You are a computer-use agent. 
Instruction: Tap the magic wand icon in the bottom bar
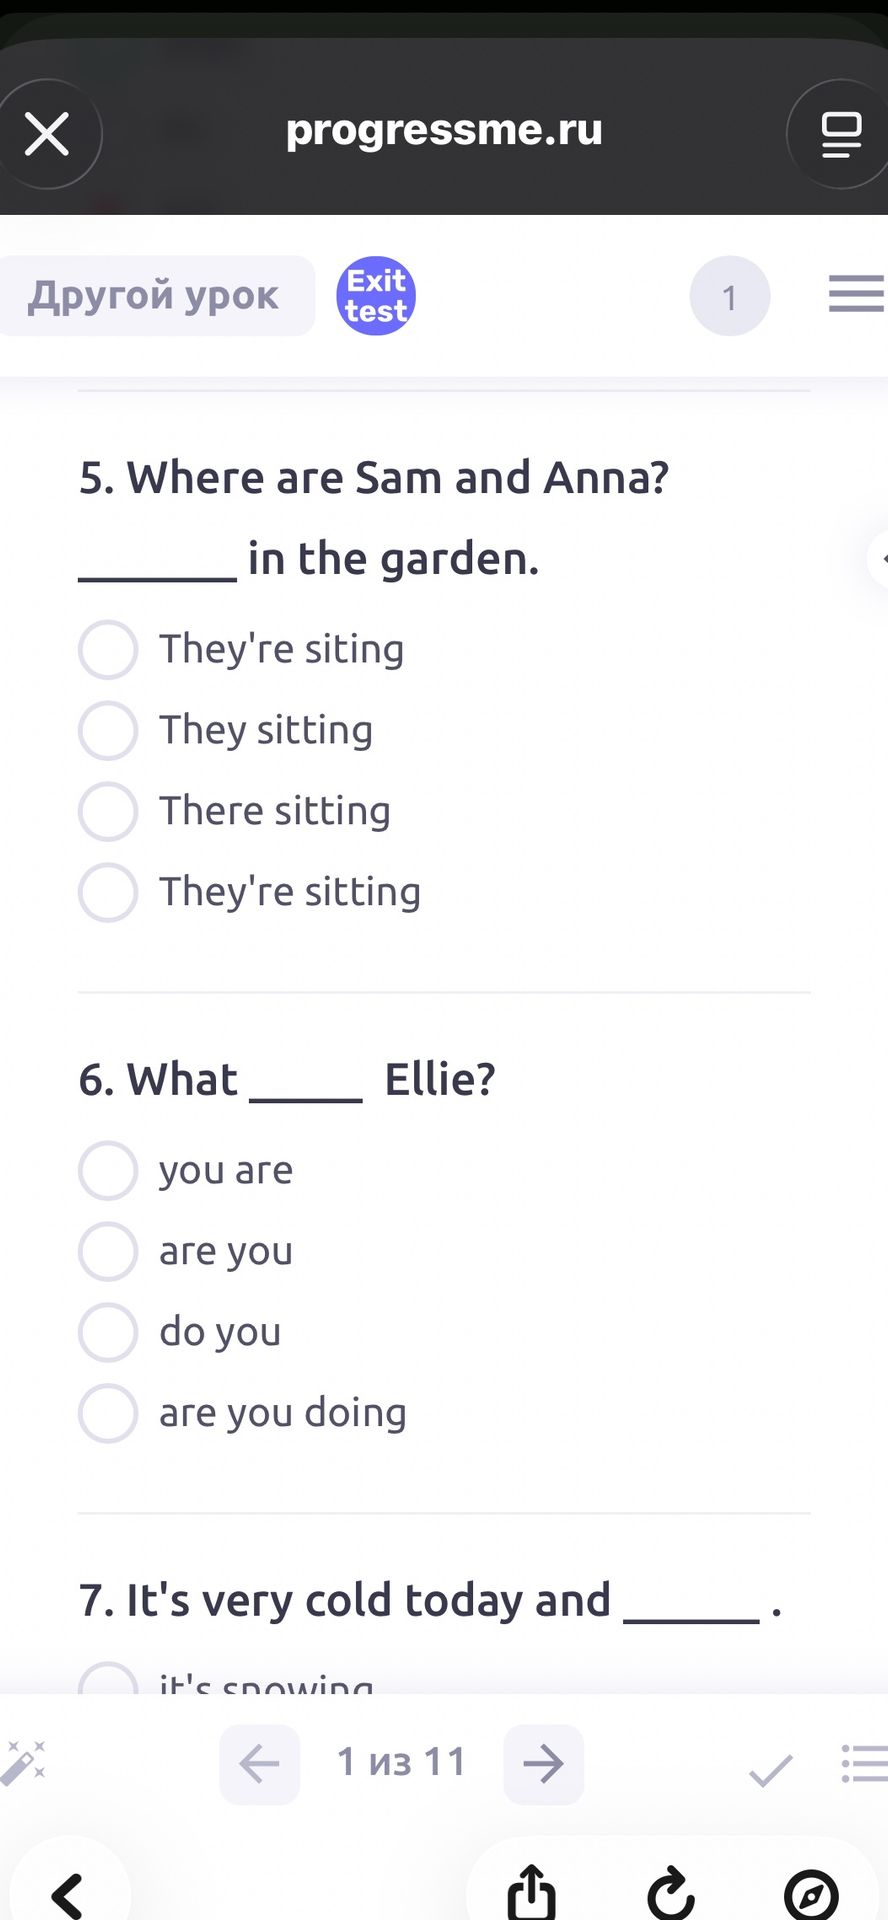tap(23, 1762)
